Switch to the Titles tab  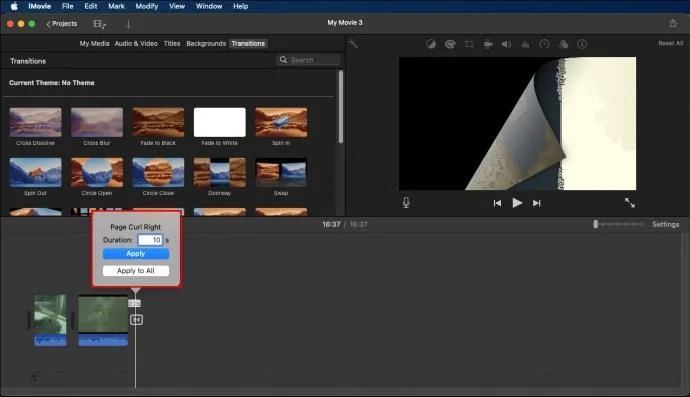coord(172,44)
